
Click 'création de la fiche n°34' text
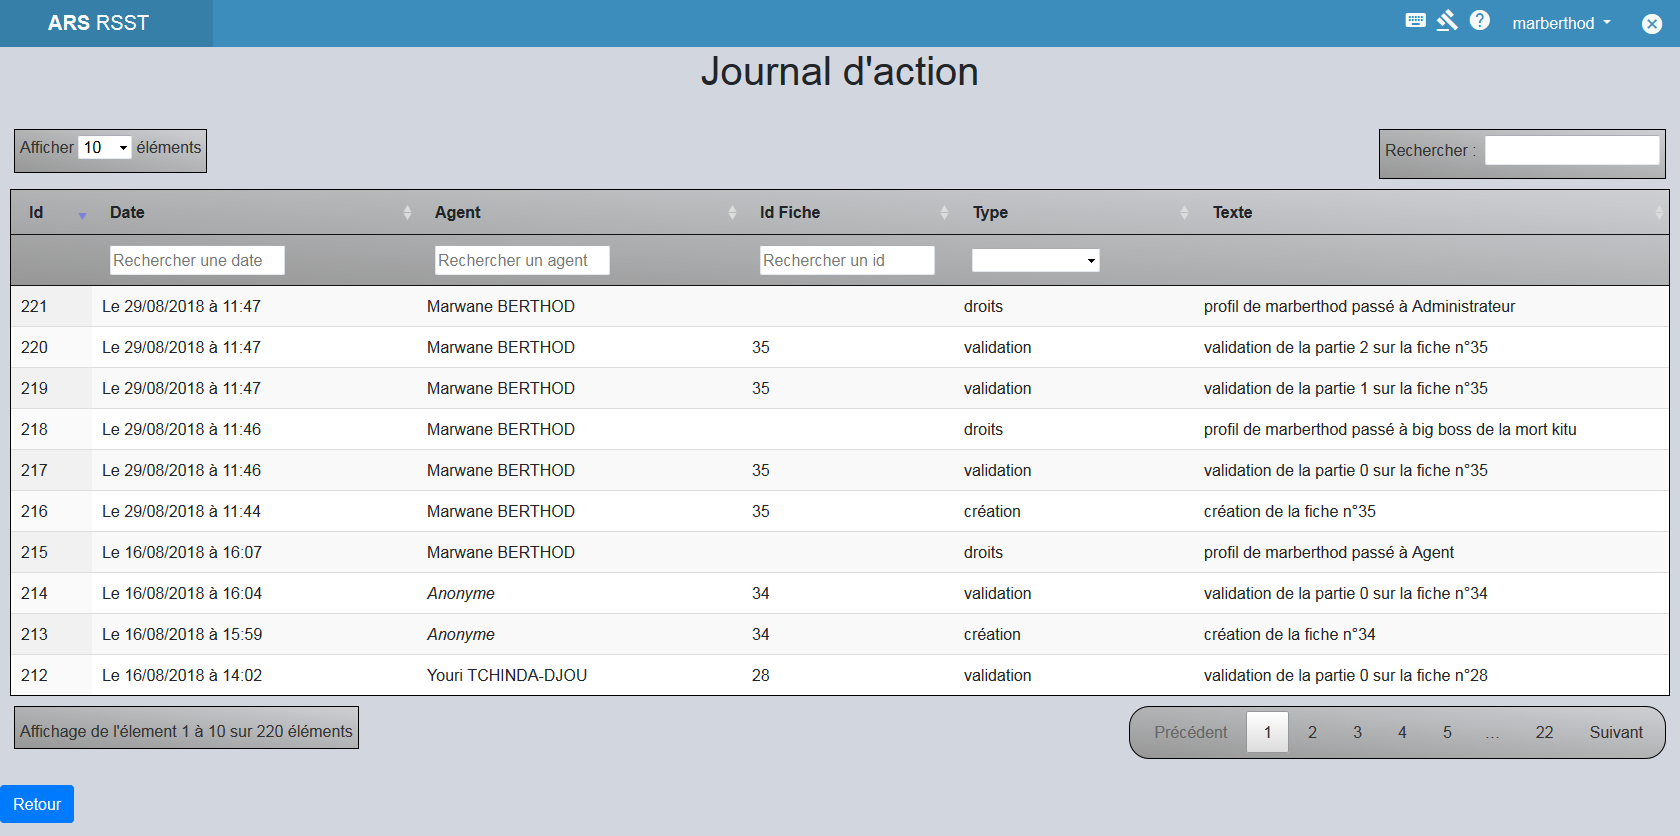click(1289, 634)
